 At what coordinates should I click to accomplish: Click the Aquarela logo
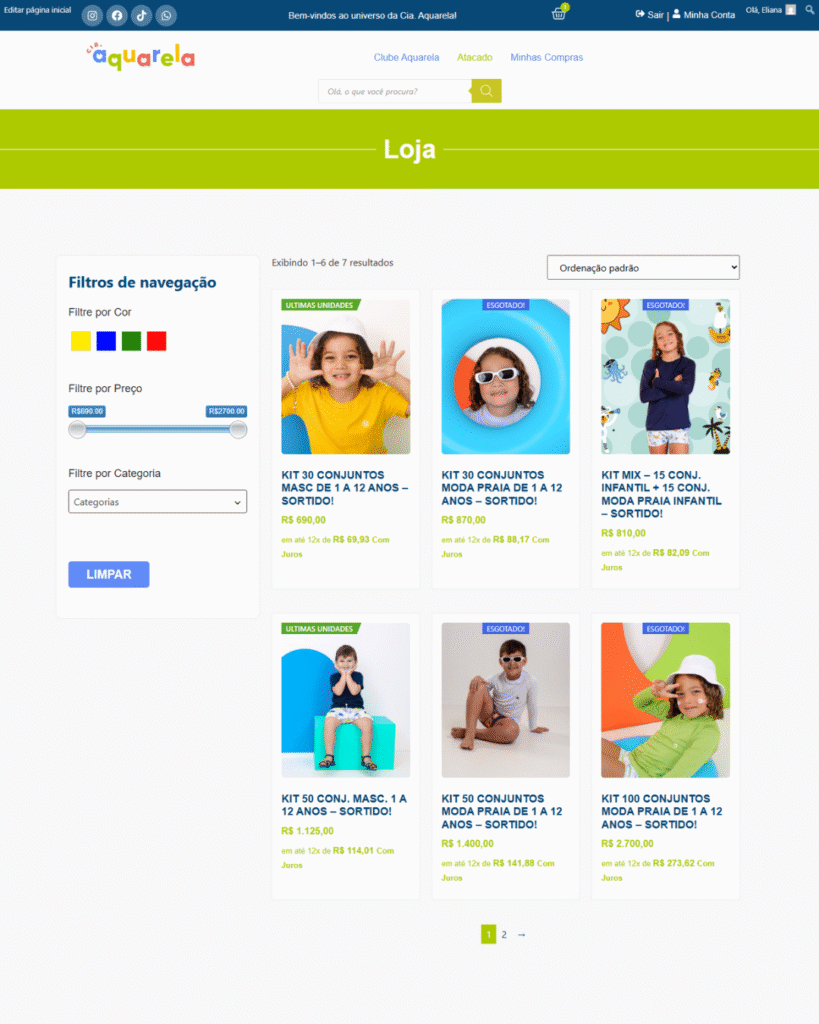click(x=140, y=57)
